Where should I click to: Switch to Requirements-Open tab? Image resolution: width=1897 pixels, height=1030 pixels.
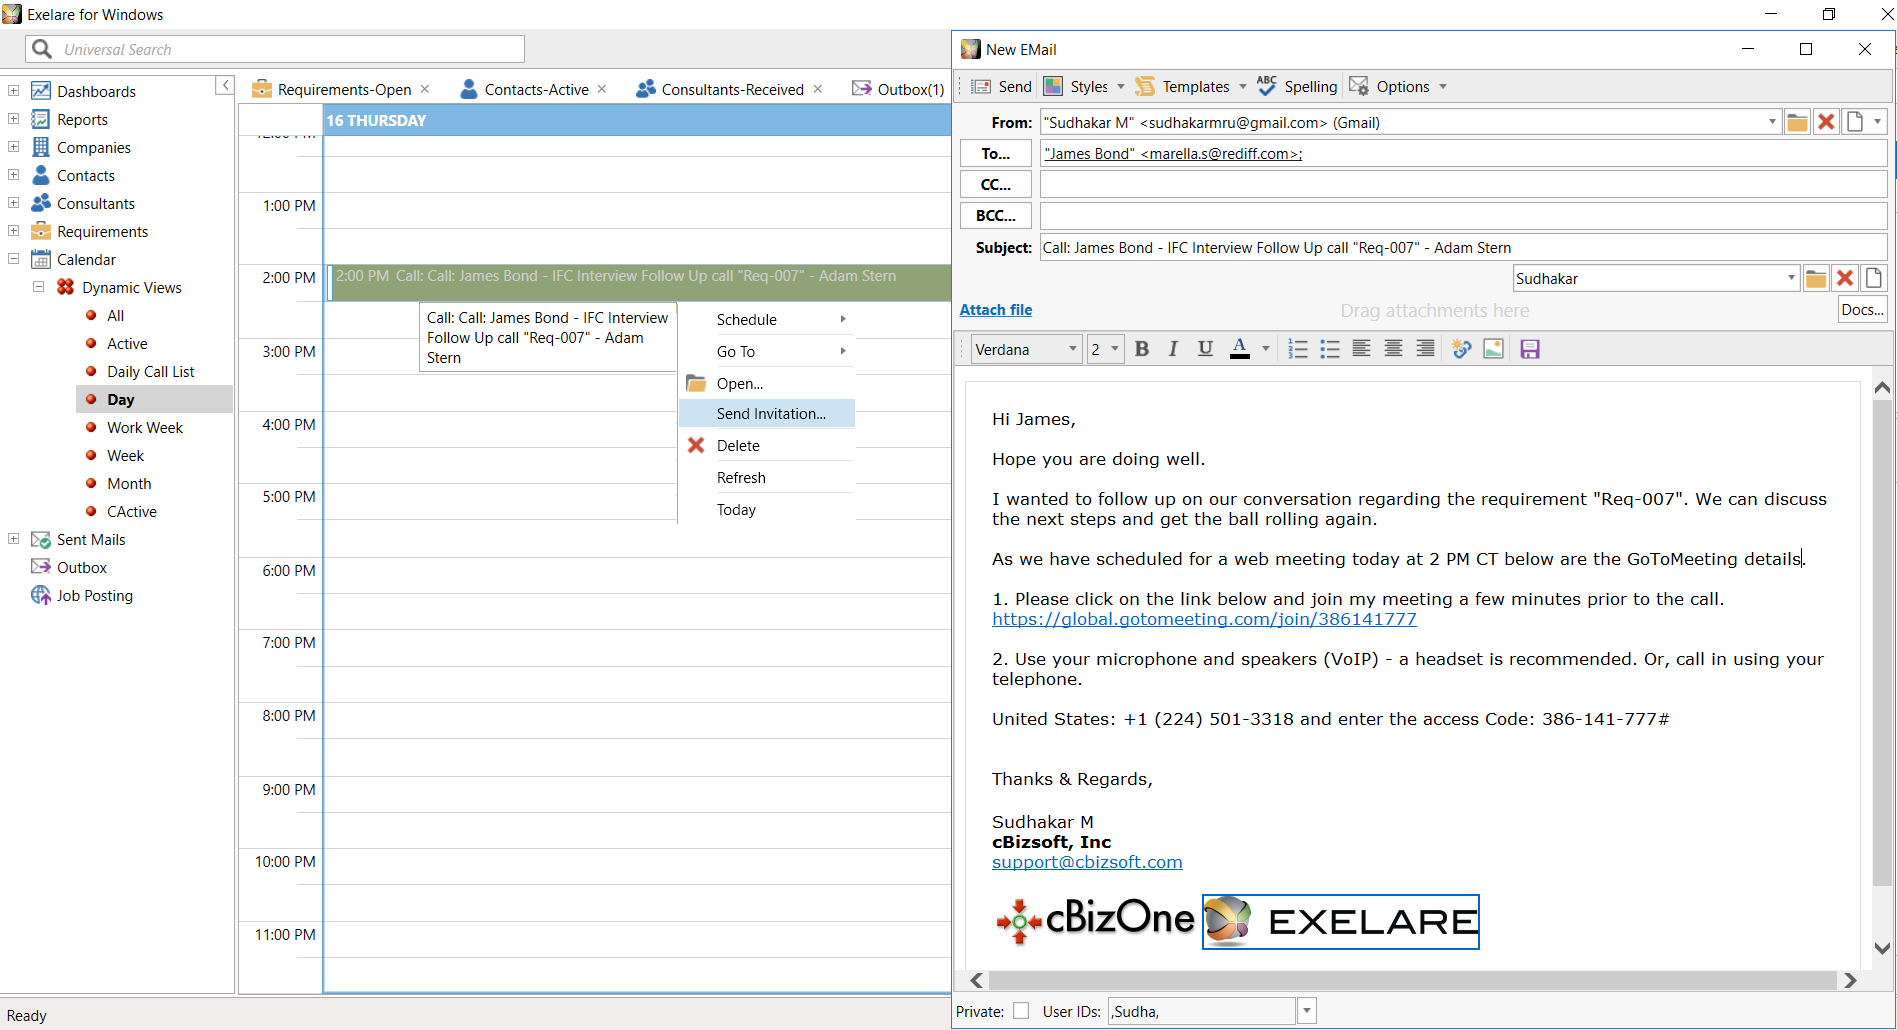click(x=344, y=89)
